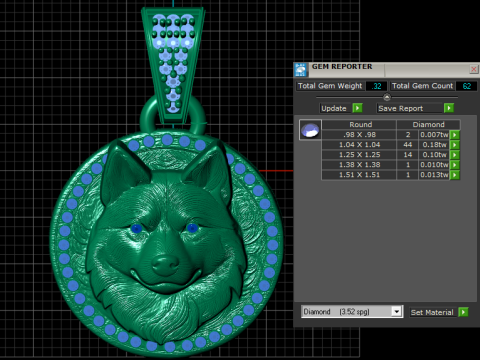Viewport: 480px width, 360px height.
Task: Close the Gem Reporter panel
Action: [x=473, y=69]
